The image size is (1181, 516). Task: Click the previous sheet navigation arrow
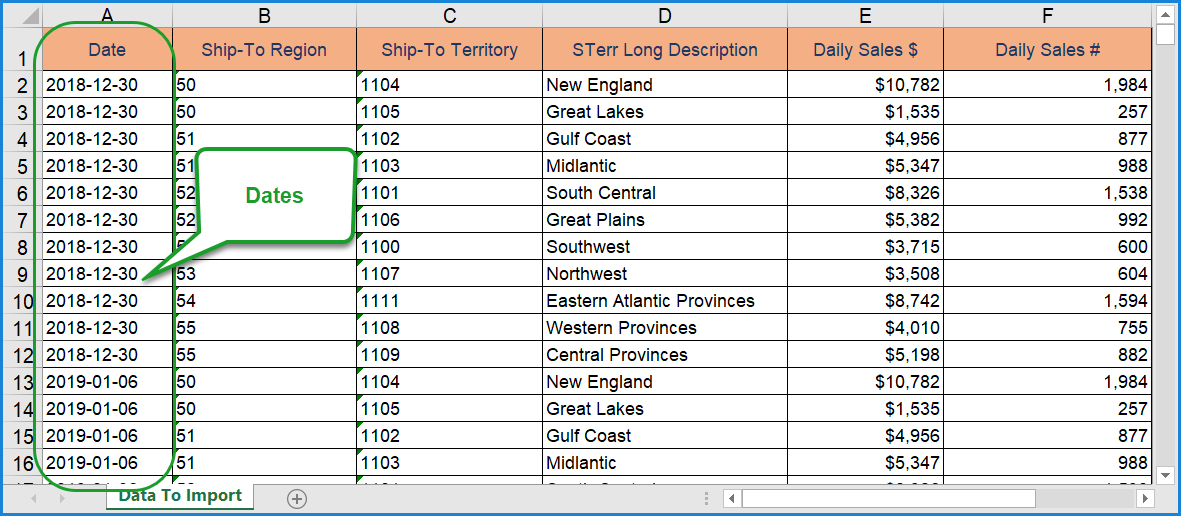pos(34,498)
